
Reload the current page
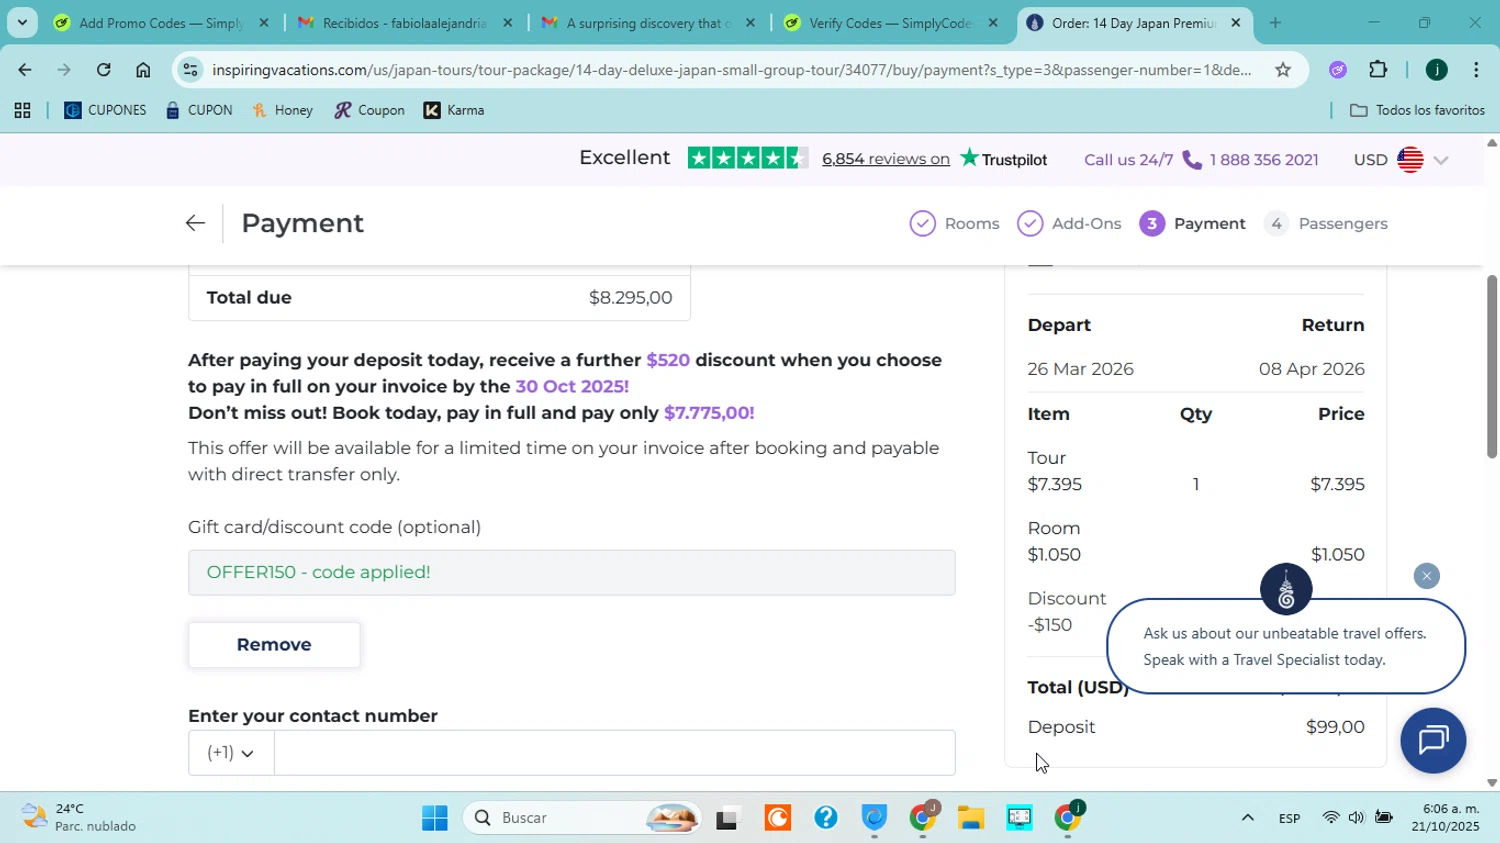click(104, 70)
